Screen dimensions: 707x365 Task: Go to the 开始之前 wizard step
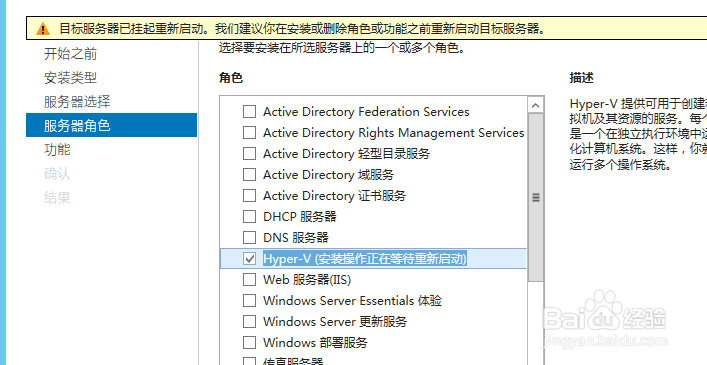pos(70,54)
